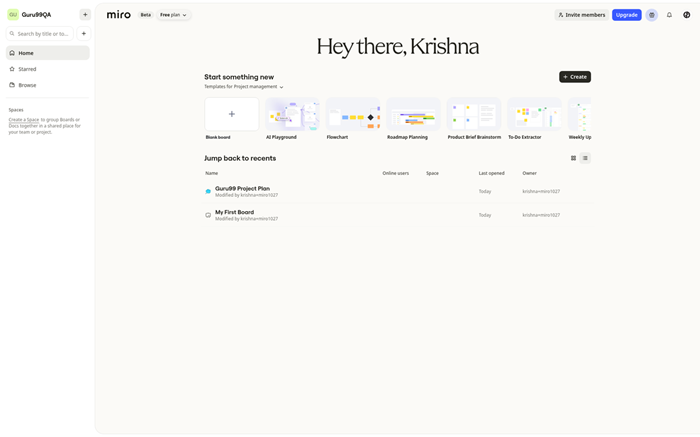Open the Product Brief Brainstorm template
700x437 pixels.
coord(474,114)
